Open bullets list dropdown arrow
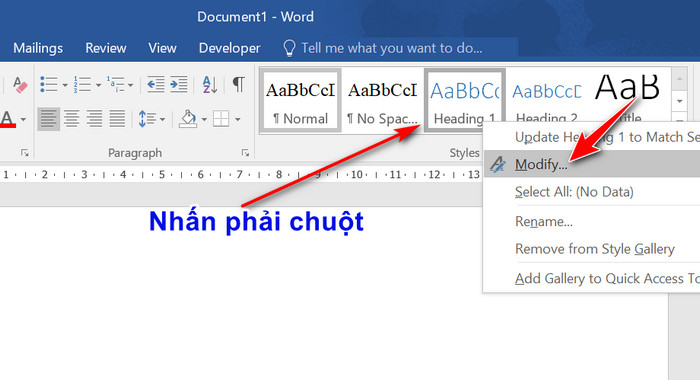 [65, 85]
